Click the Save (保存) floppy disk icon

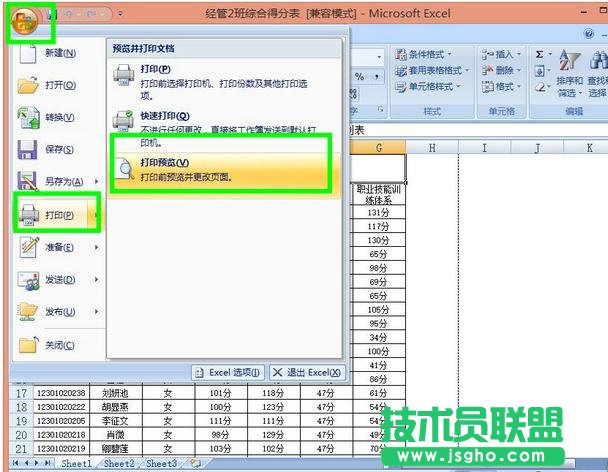[x=29, y=150]
